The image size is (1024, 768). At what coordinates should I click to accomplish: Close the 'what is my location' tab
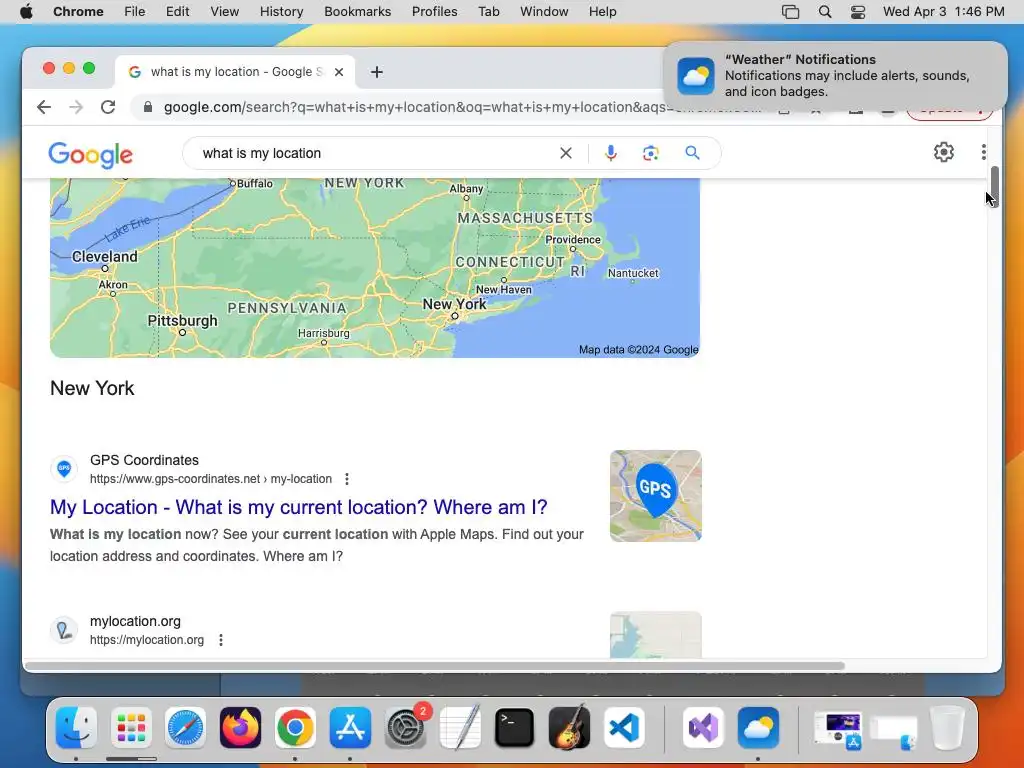[x=339, y=72]
